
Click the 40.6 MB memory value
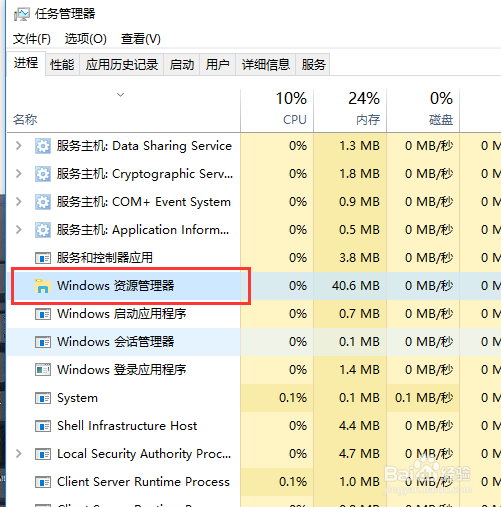coord(356,286)
